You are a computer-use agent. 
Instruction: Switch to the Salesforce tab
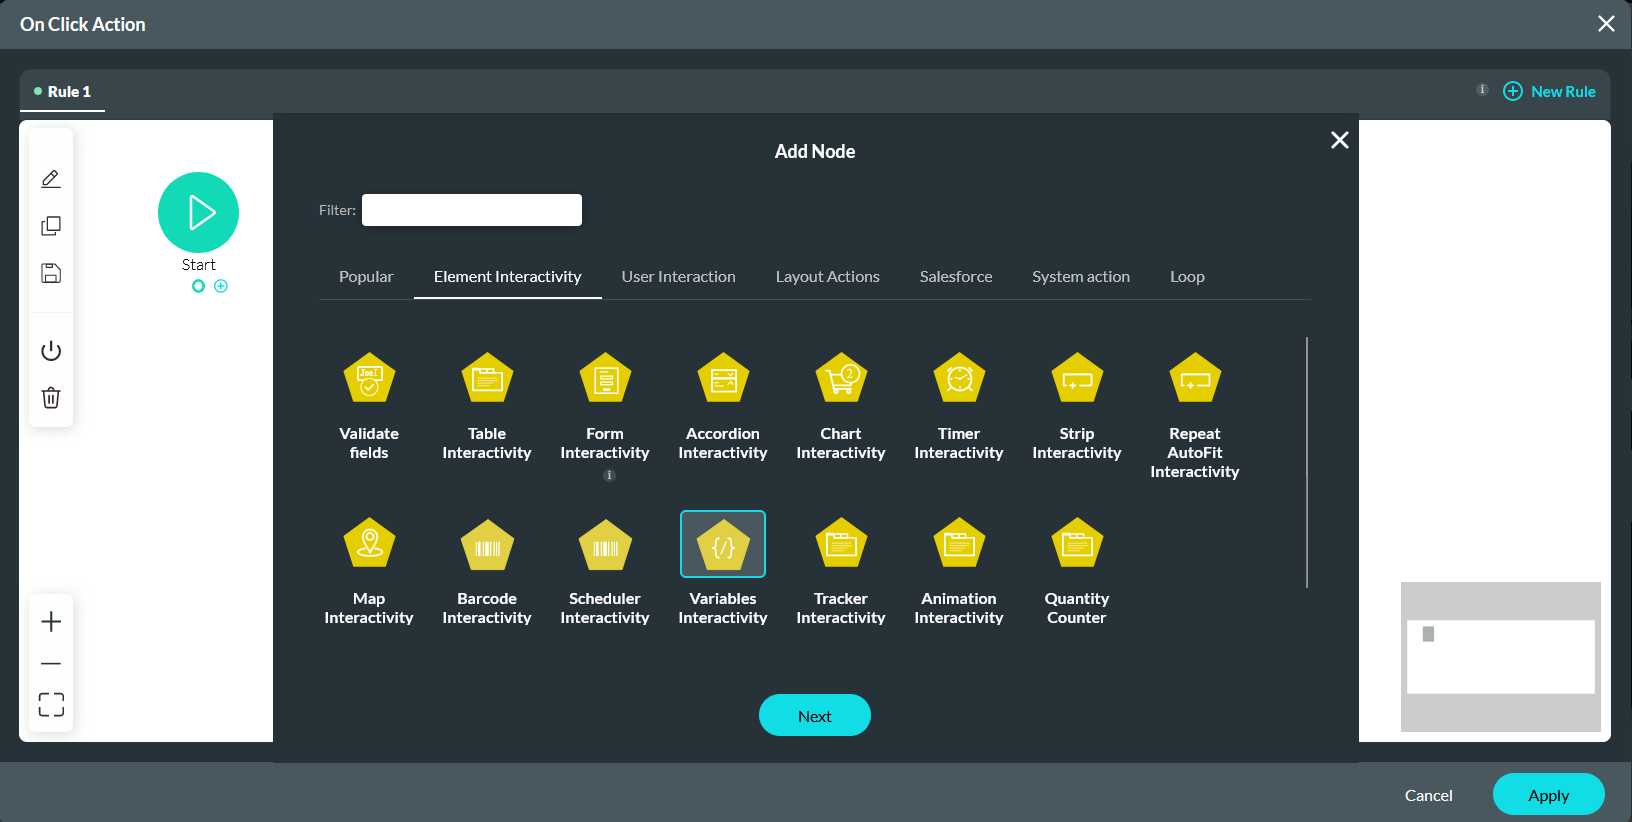point(956,277)
